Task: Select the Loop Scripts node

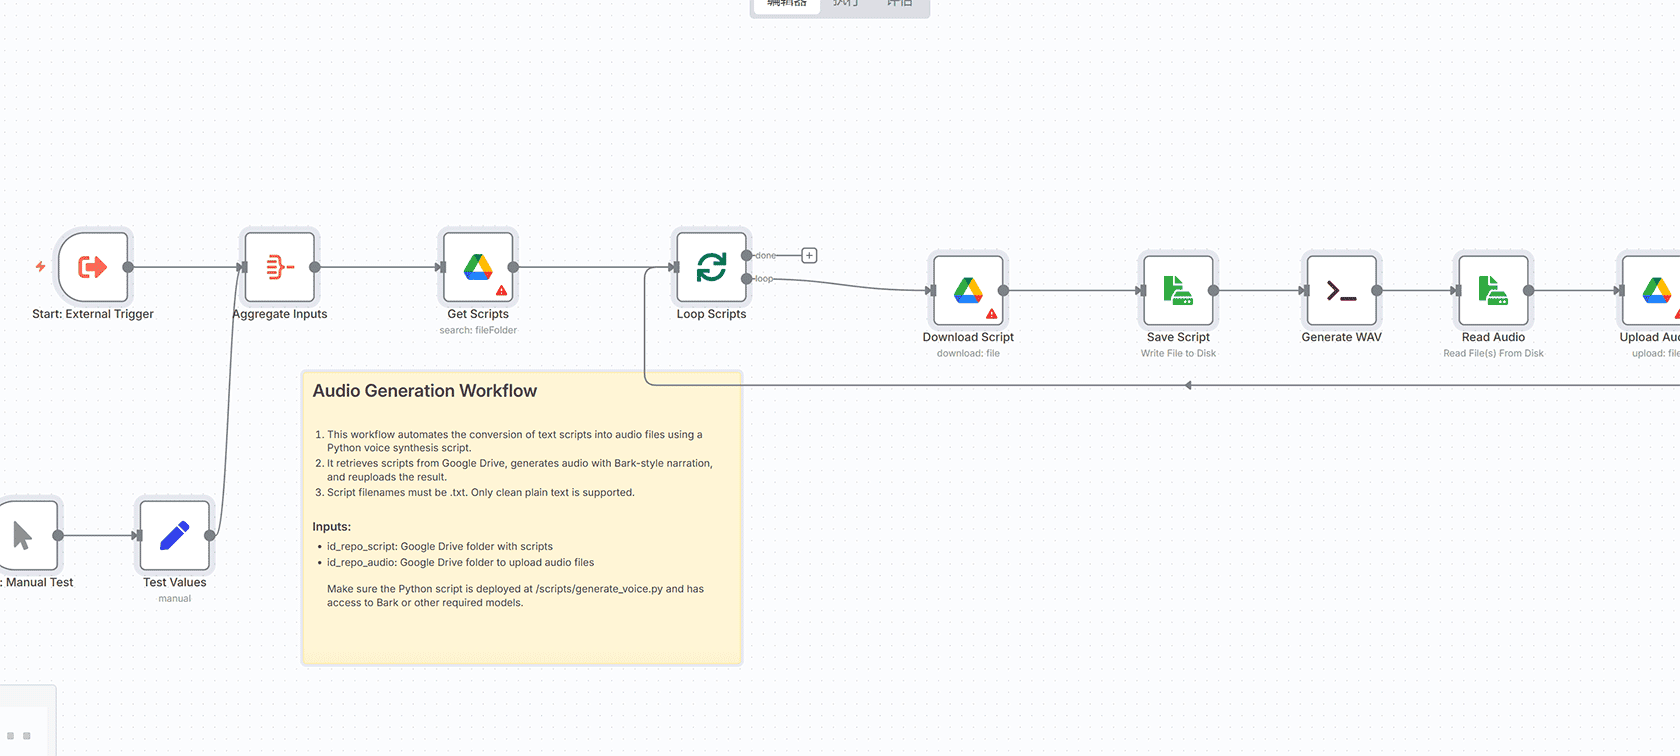Action: pyautogui.click(x=711, y=267)
